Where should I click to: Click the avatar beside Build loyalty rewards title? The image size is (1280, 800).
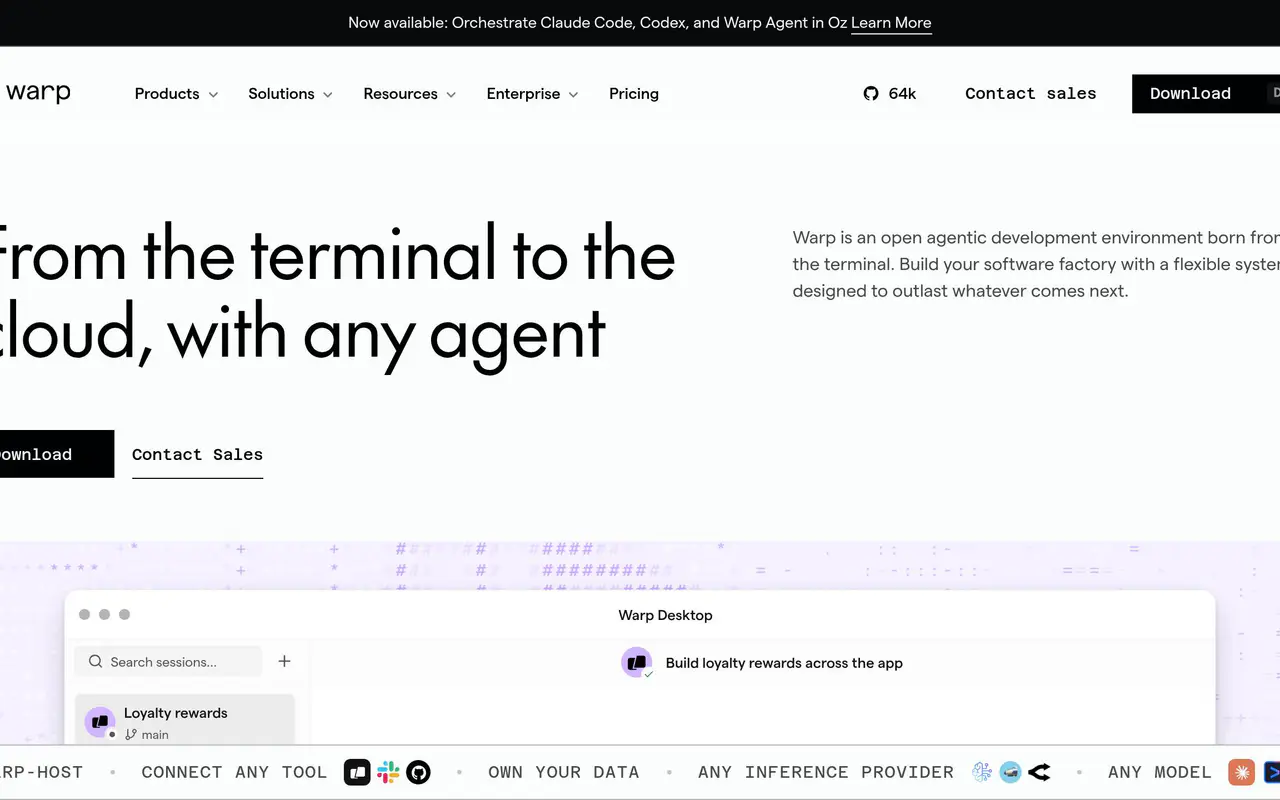tap(637, 662)
